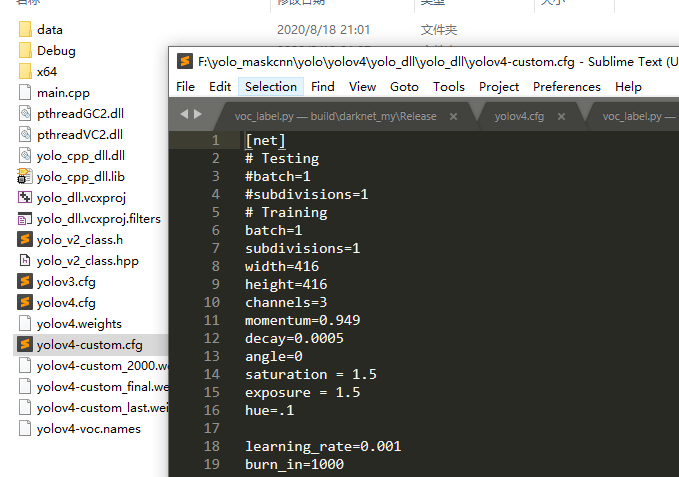Click the pthreadGC2.dll file icon
Screen dimensions: 679x477
(25, 113)
